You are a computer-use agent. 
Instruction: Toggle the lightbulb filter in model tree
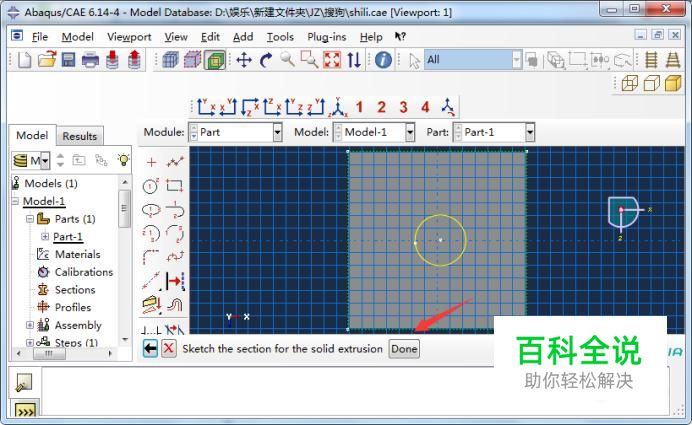click(x=124, y=160)
